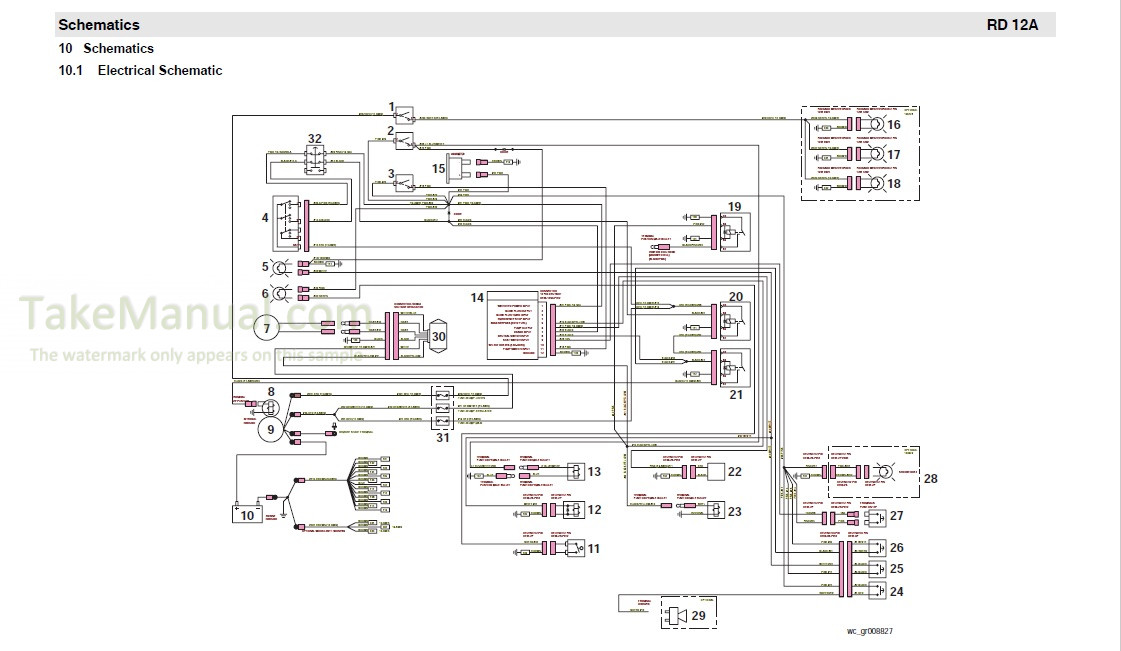Click the "RD 12A" model label
Screen dimensions: 1121x651
tap(1012, 25)
